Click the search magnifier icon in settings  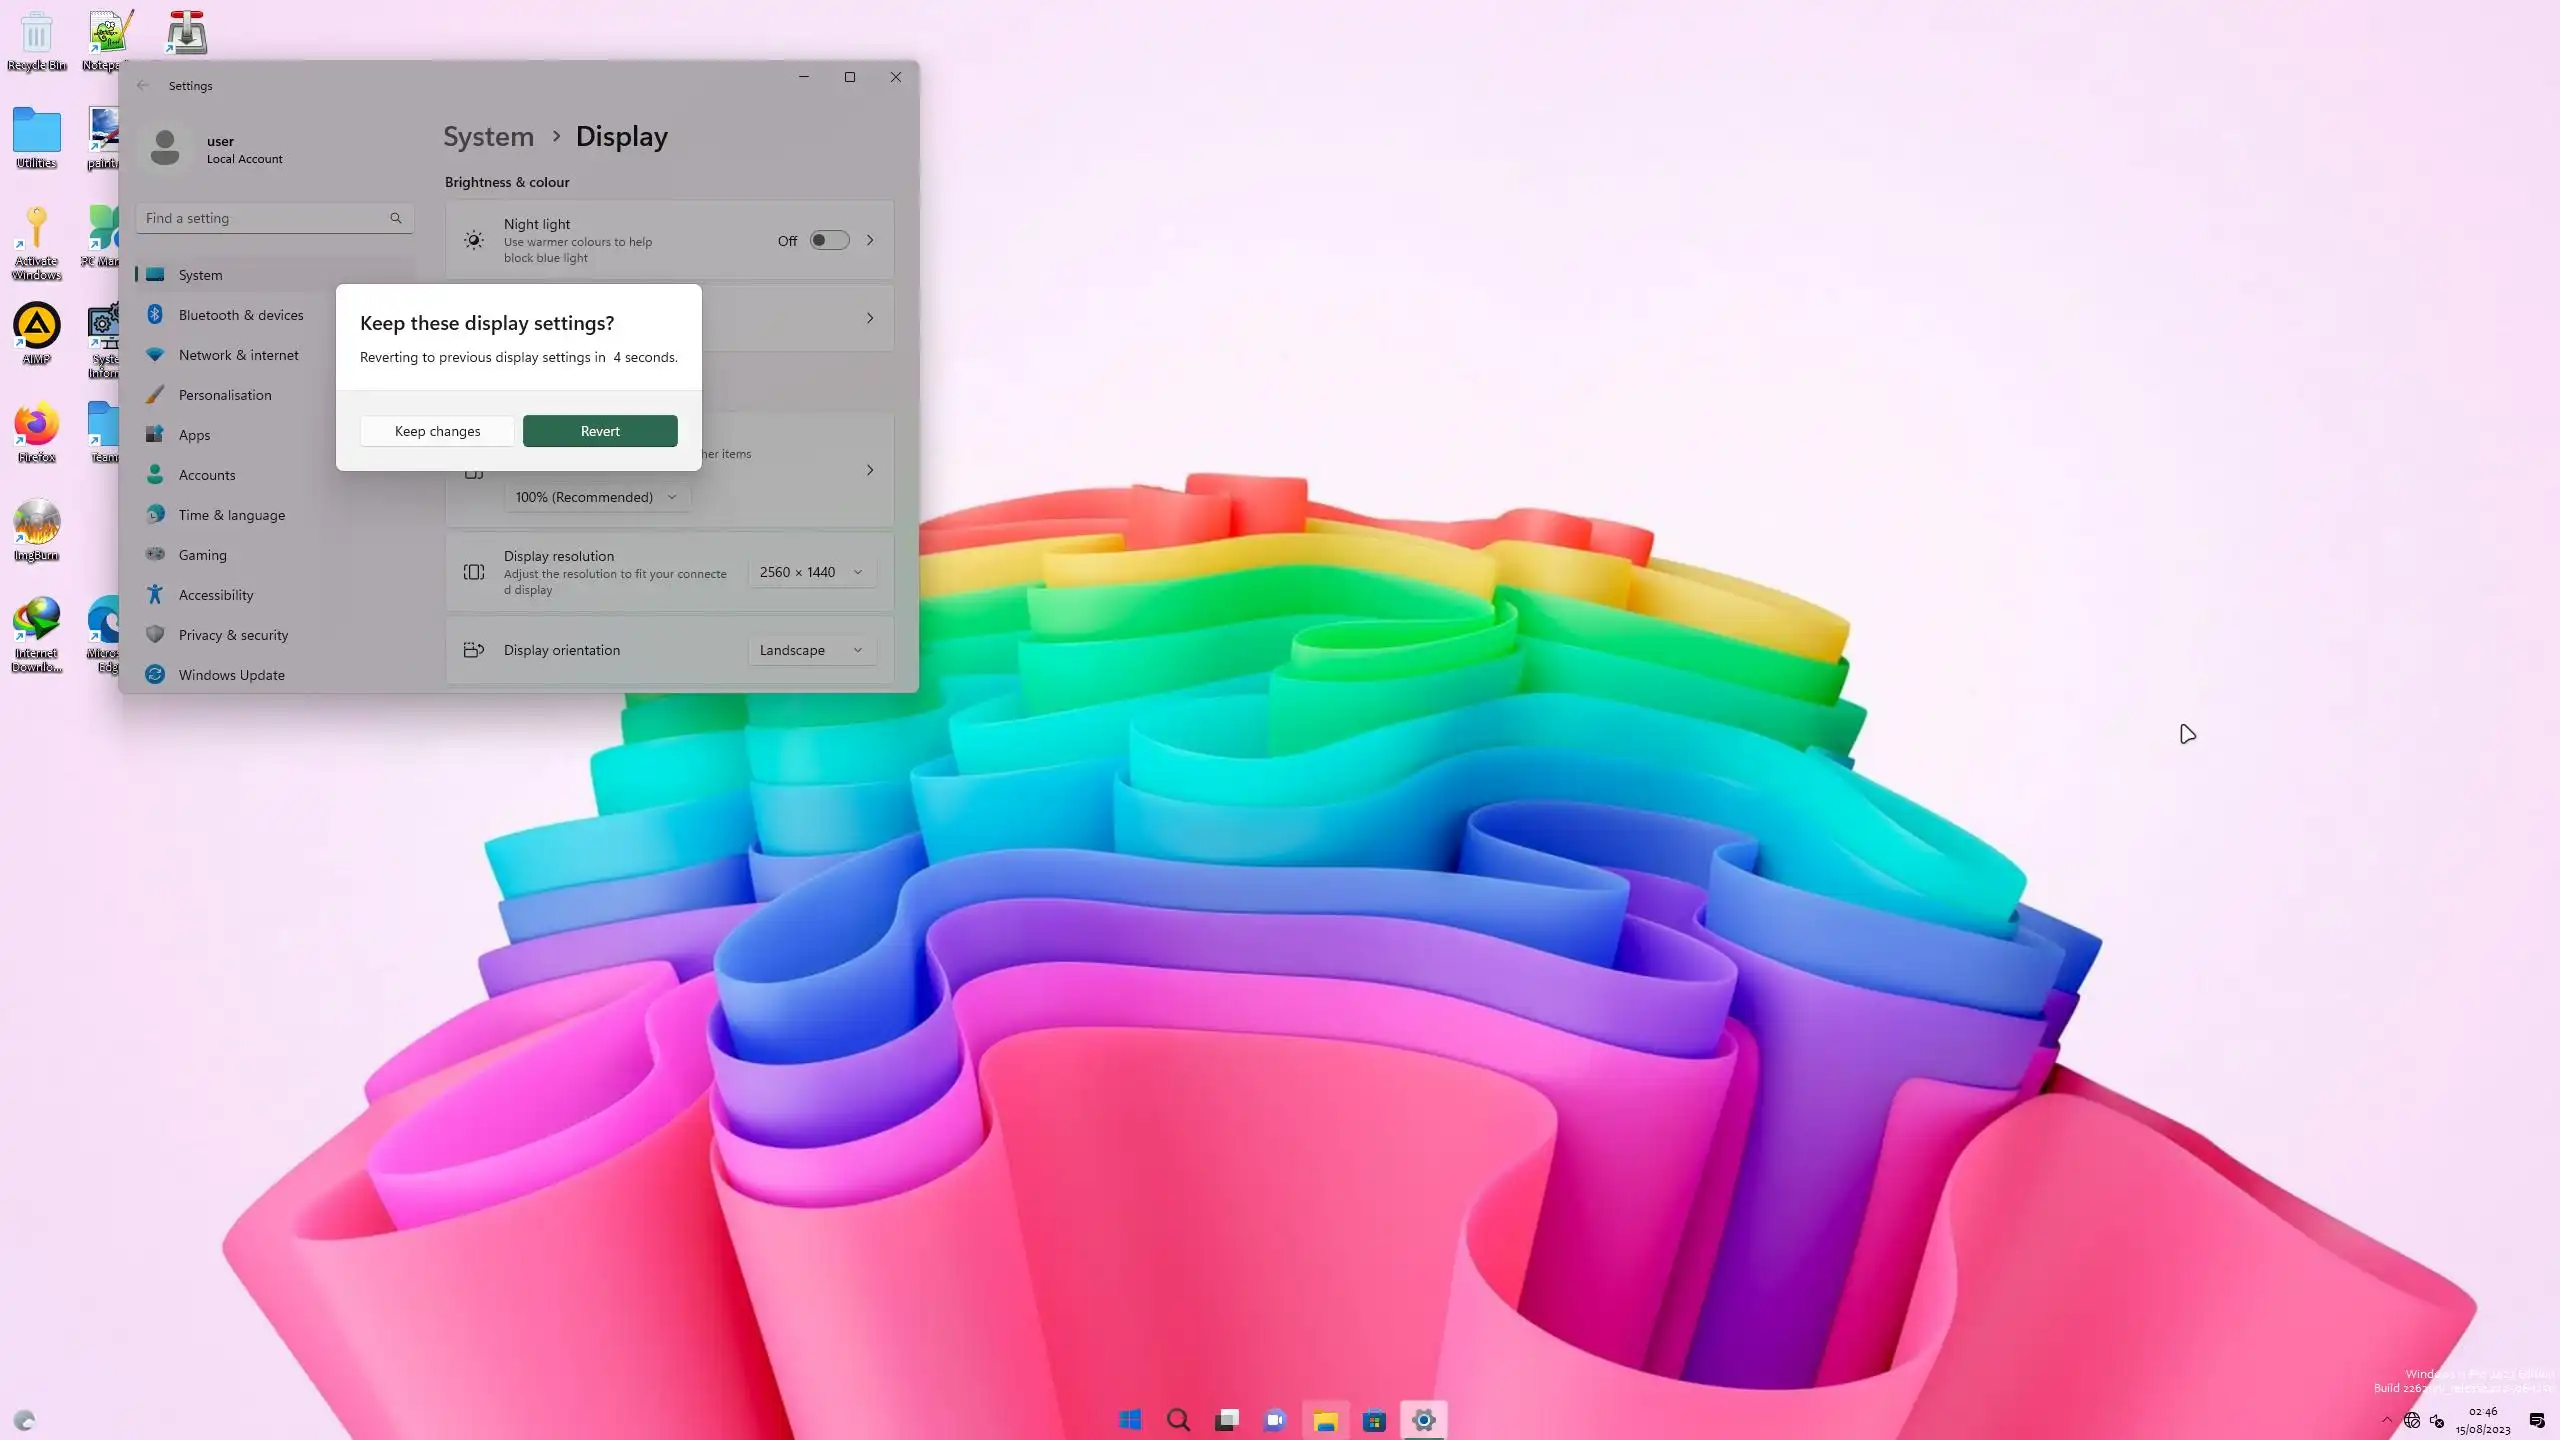click(x=396, y=218)
